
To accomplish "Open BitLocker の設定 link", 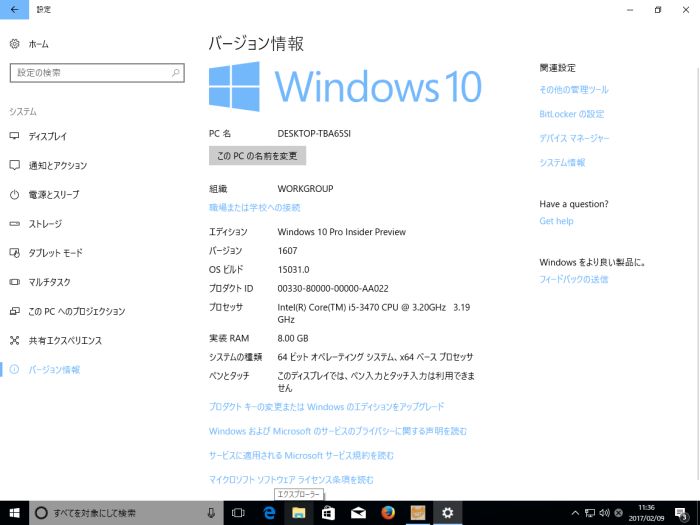I will [571, 114].
